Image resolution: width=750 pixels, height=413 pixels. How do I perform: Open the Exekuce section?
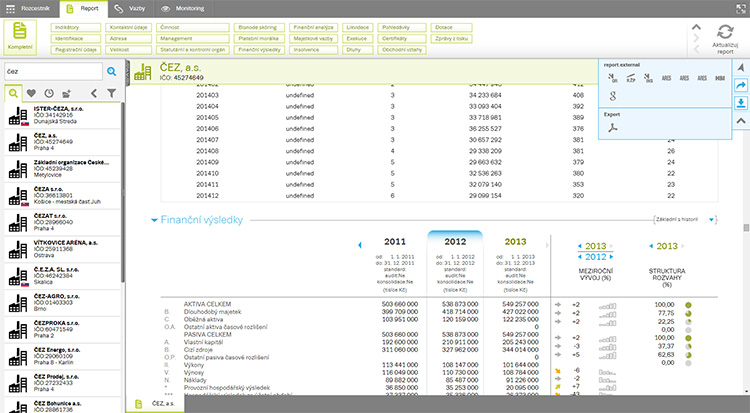[x=358, y=38]
